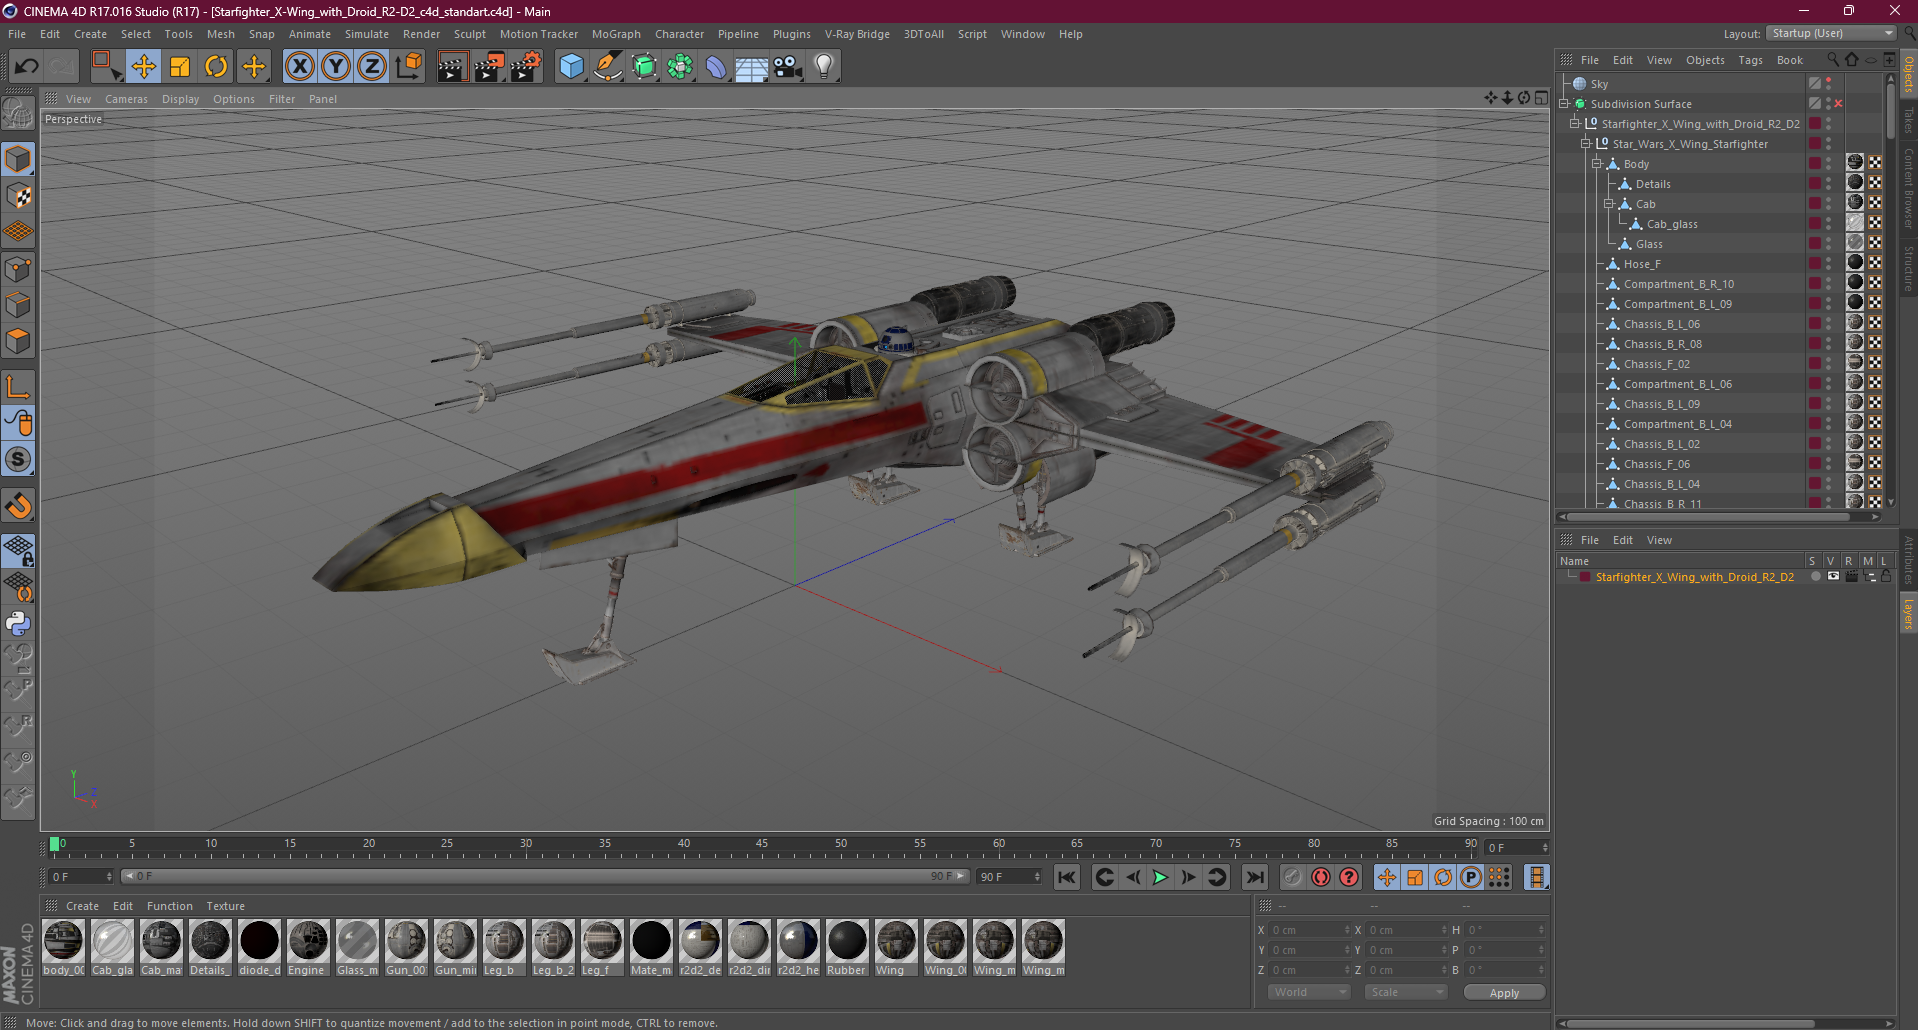The width and height of the screenshot is (1918, 1030).
Task: Play the animation forward
Action: [x=1160, y=877]
